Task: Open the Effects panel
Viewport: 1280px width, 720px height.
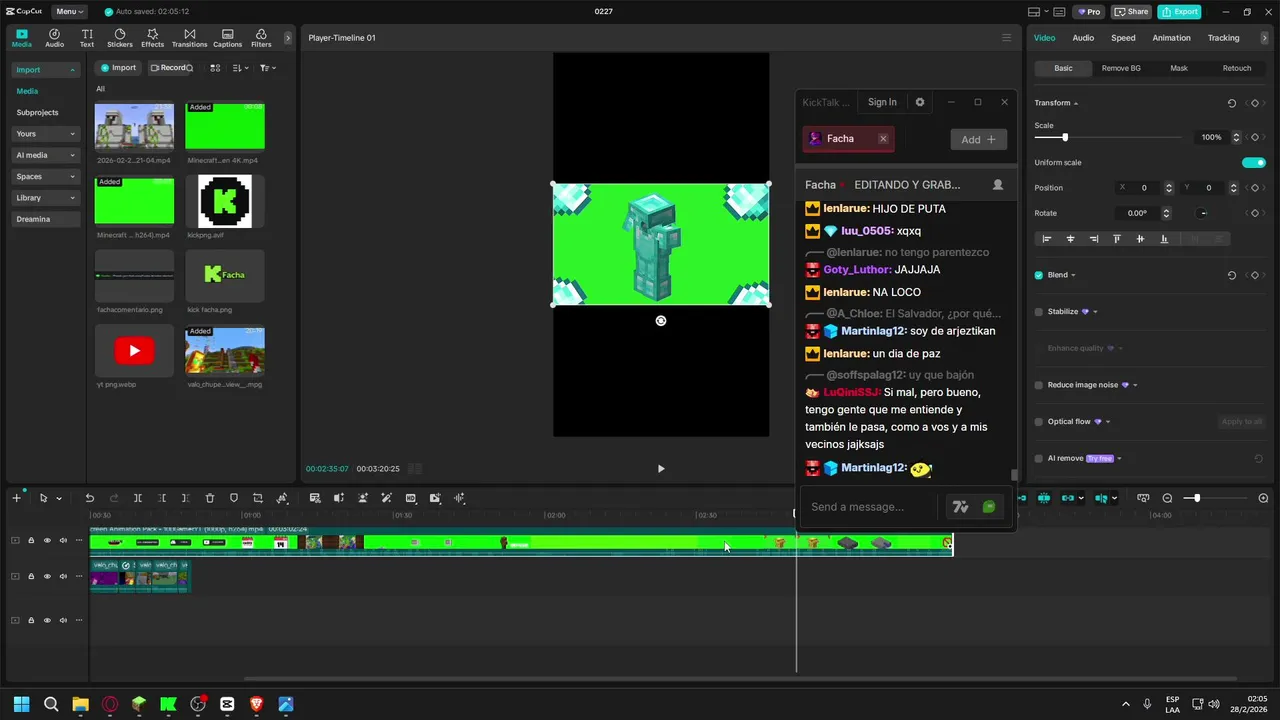Action: click(x=152, y=38)
